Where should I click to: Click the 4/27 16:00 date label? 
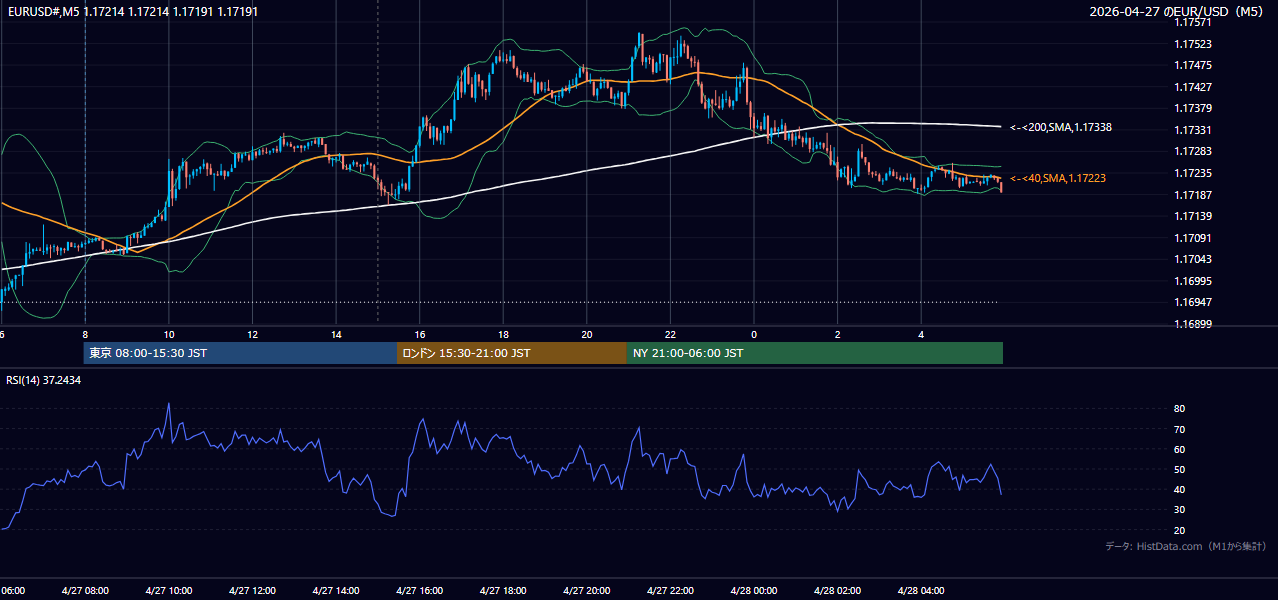pyautogui.click(x=419, y=591)
